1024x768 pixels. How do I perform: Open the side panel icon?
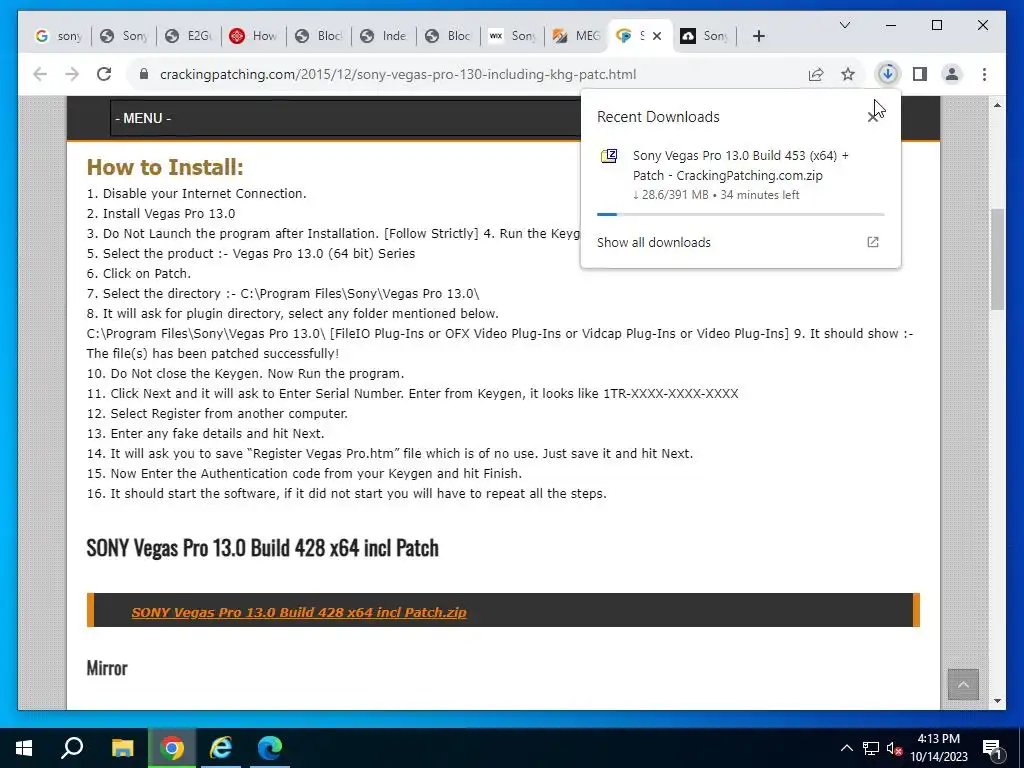[920, 74]
